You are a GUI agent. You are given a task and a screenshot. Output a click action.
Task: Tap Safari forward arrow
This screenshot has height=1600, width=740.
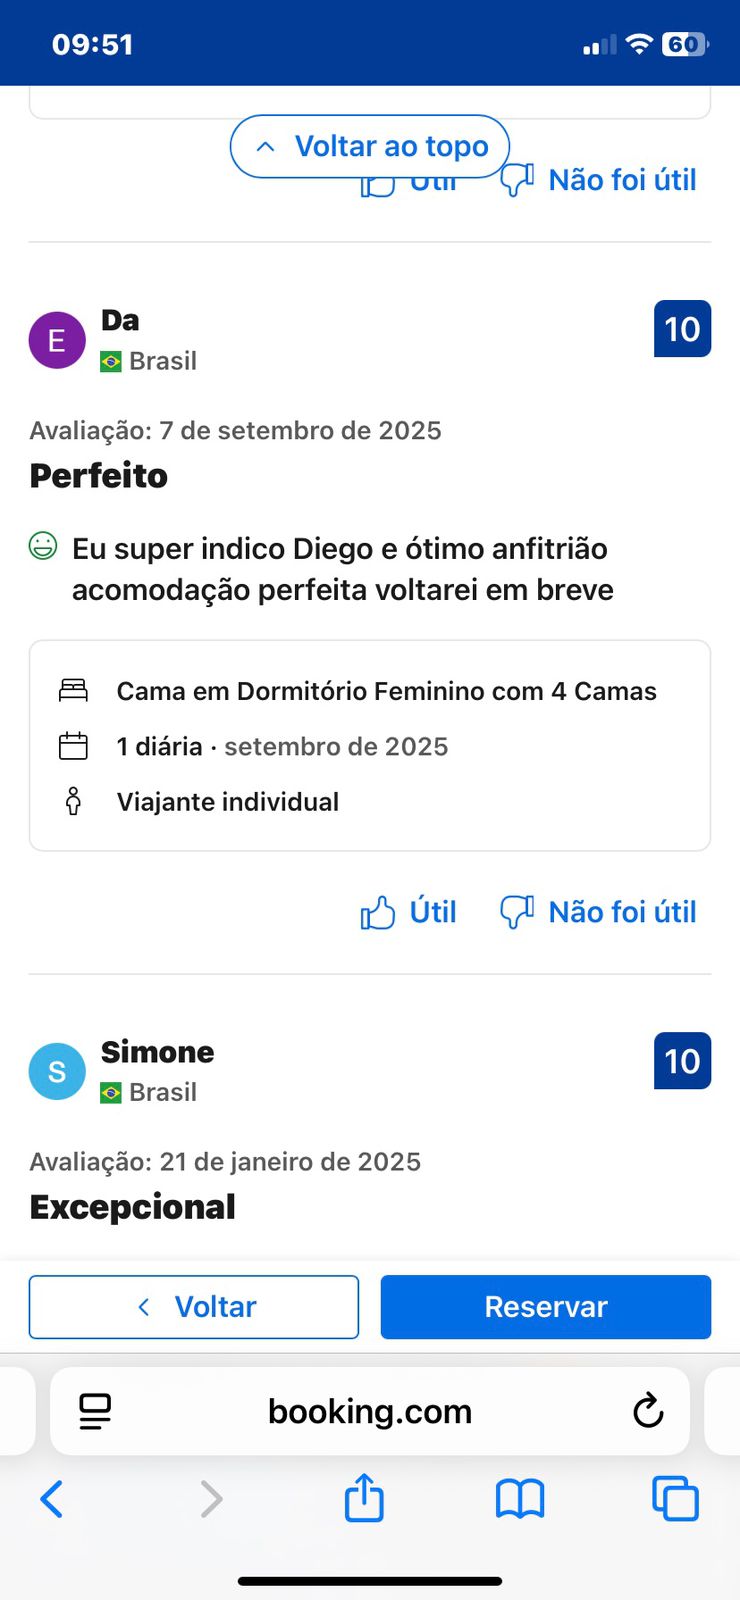tap(211, 1499)
